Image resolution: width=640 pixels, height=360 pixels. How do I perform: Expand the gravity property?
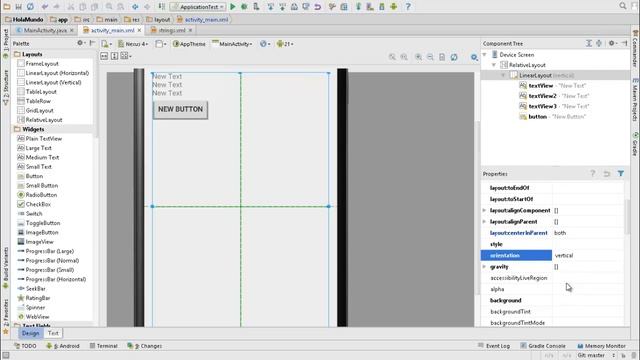pos(484,267)
